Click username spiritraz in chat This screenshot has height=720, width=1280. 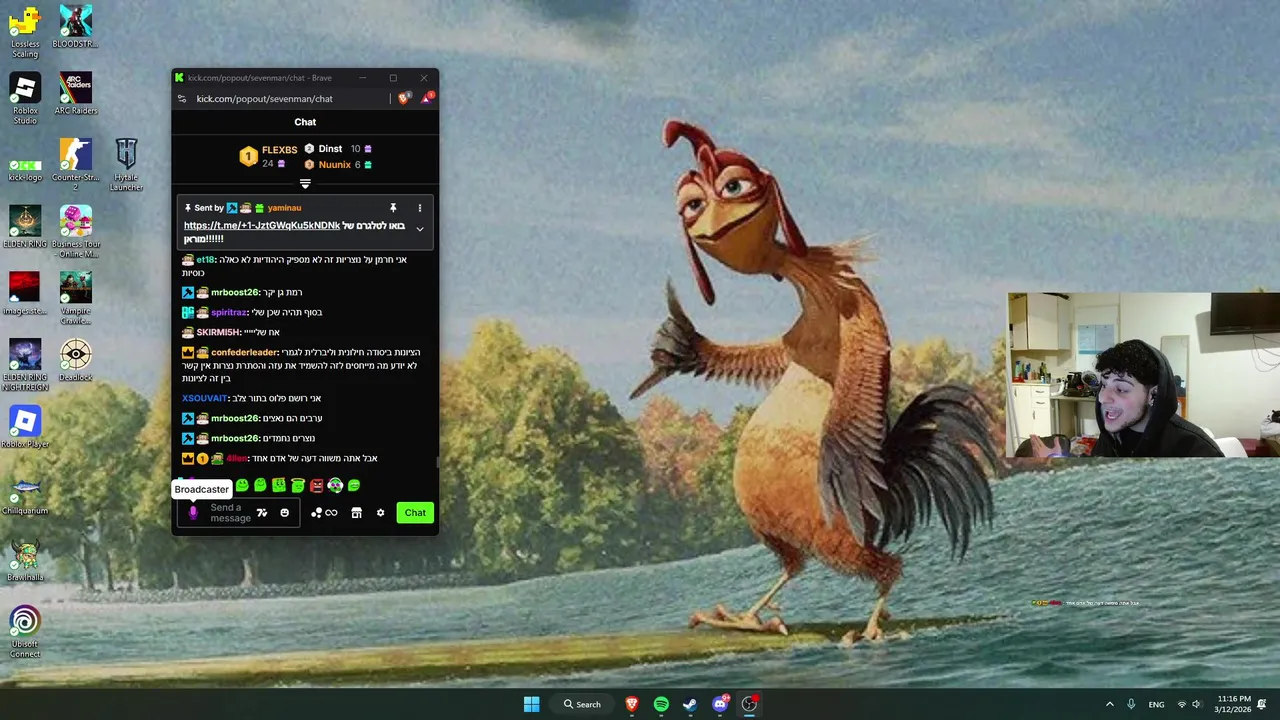(x=228, y=312)
